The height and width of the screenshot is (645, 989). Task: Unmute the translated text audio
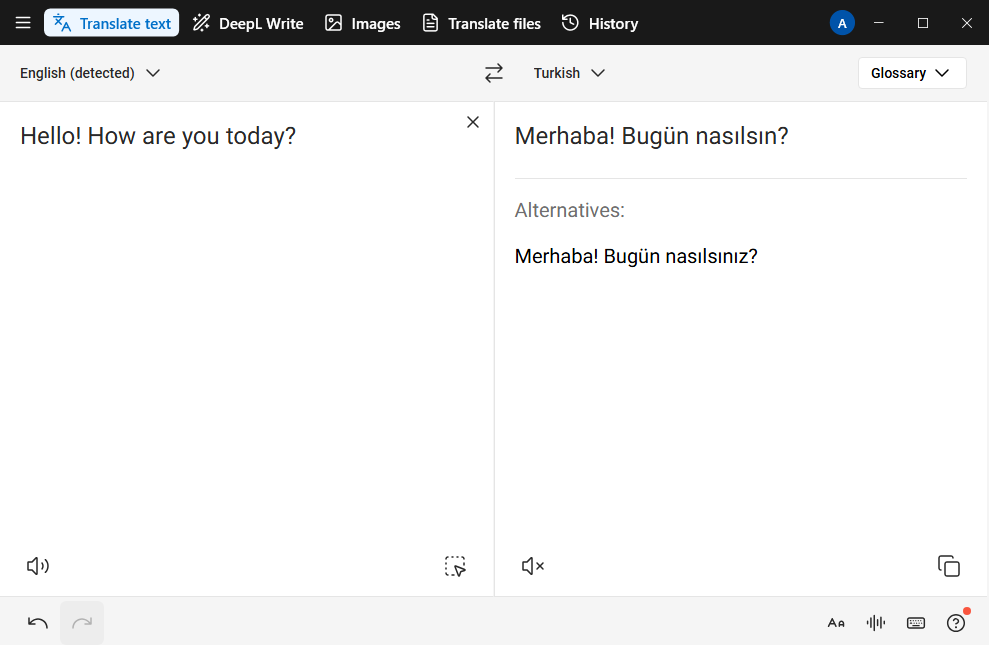[x=531, y=566]
